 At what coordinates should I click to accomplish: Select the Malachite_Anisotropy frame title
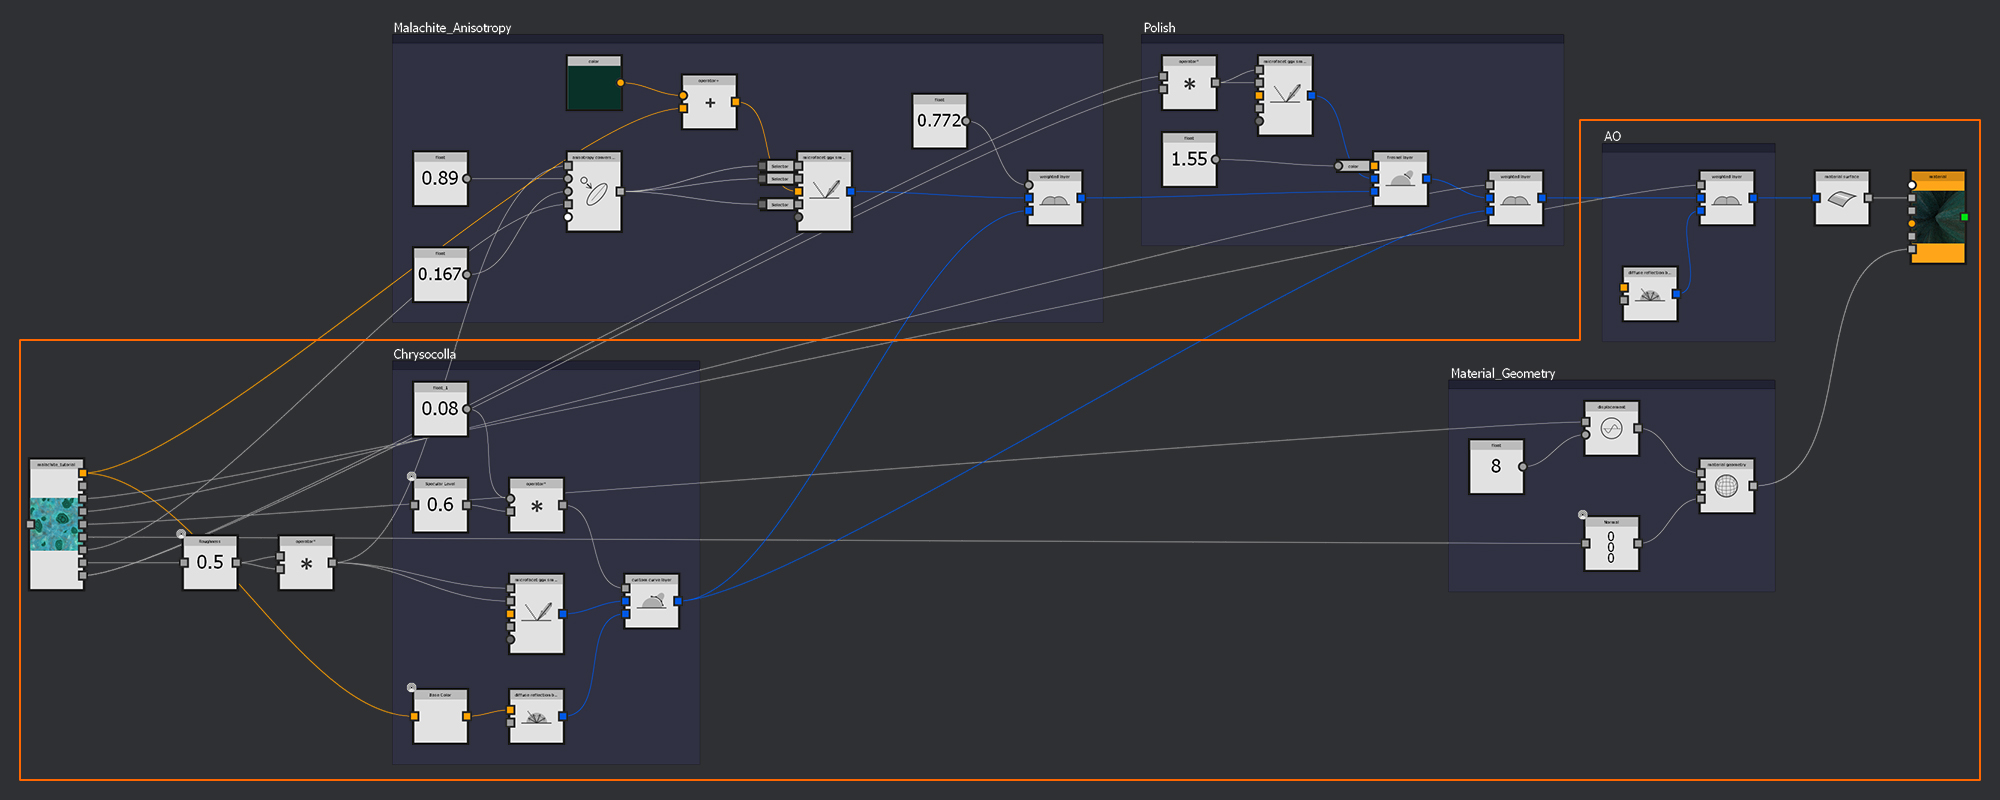coord(452,28)
